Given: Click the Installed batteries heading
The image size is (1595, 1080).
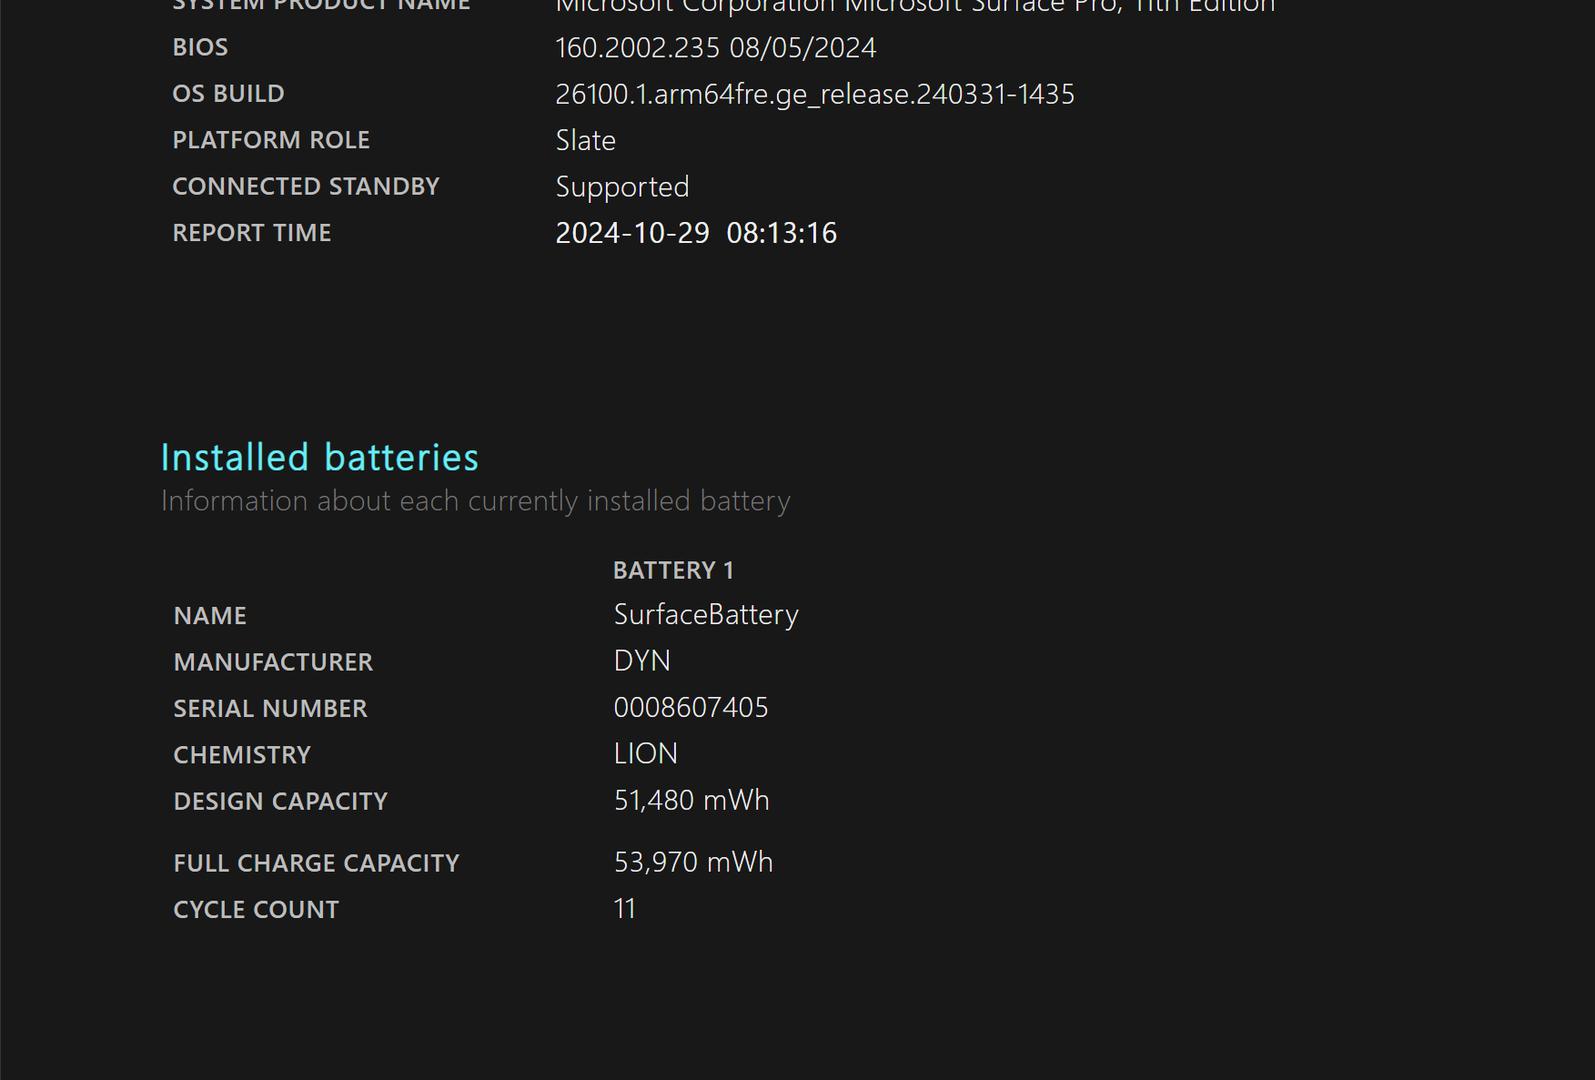Looking at the screenshot, I should point(320,457).
